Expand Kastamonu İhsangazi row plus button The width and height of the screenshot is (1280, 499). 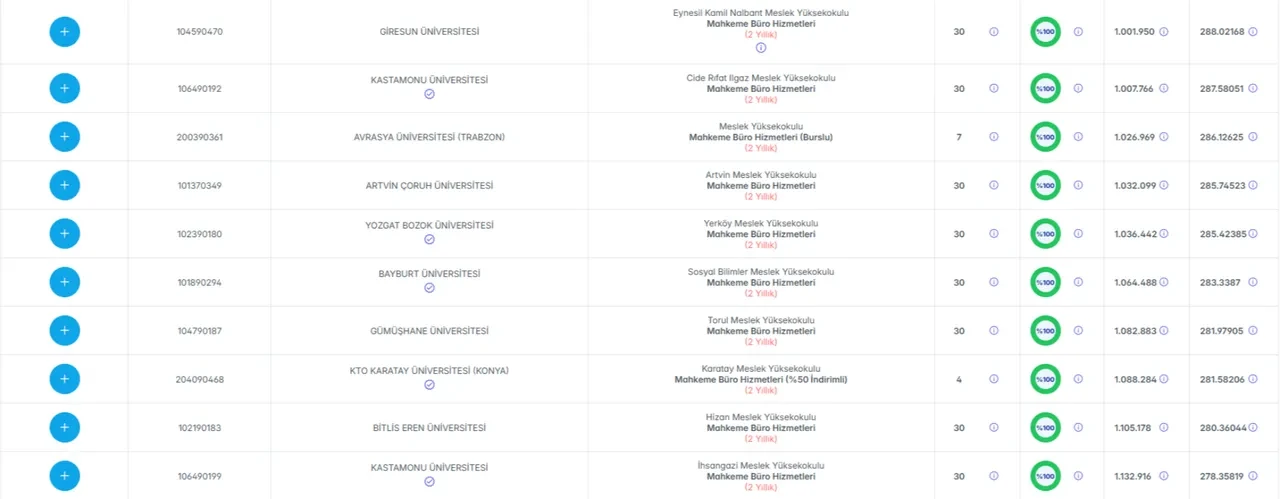pyautogui.click(x=64, y=475)
